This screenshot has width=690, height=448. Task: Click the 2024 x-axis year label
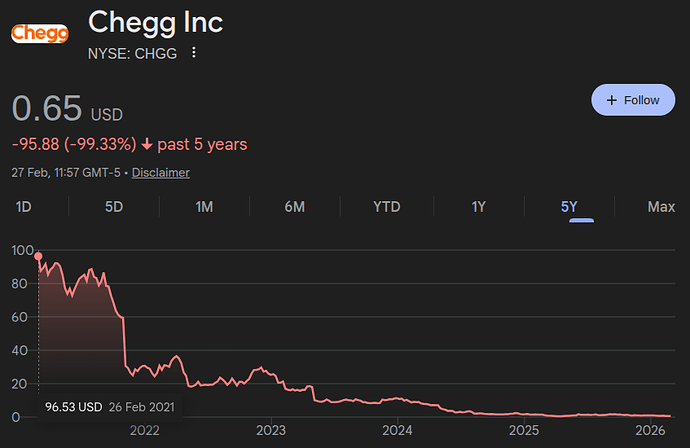tap(397, 431)
